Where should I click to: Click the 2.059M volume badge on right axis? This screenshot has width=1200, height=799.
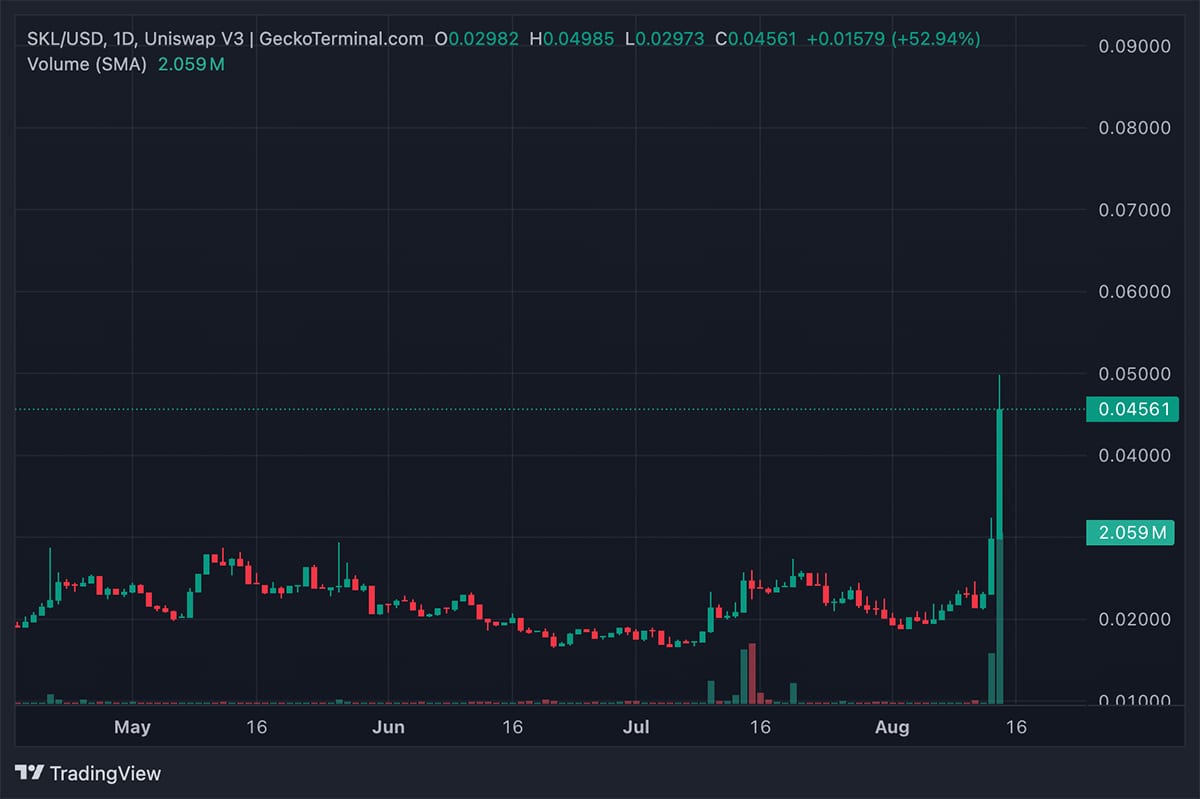[1131, 533]
